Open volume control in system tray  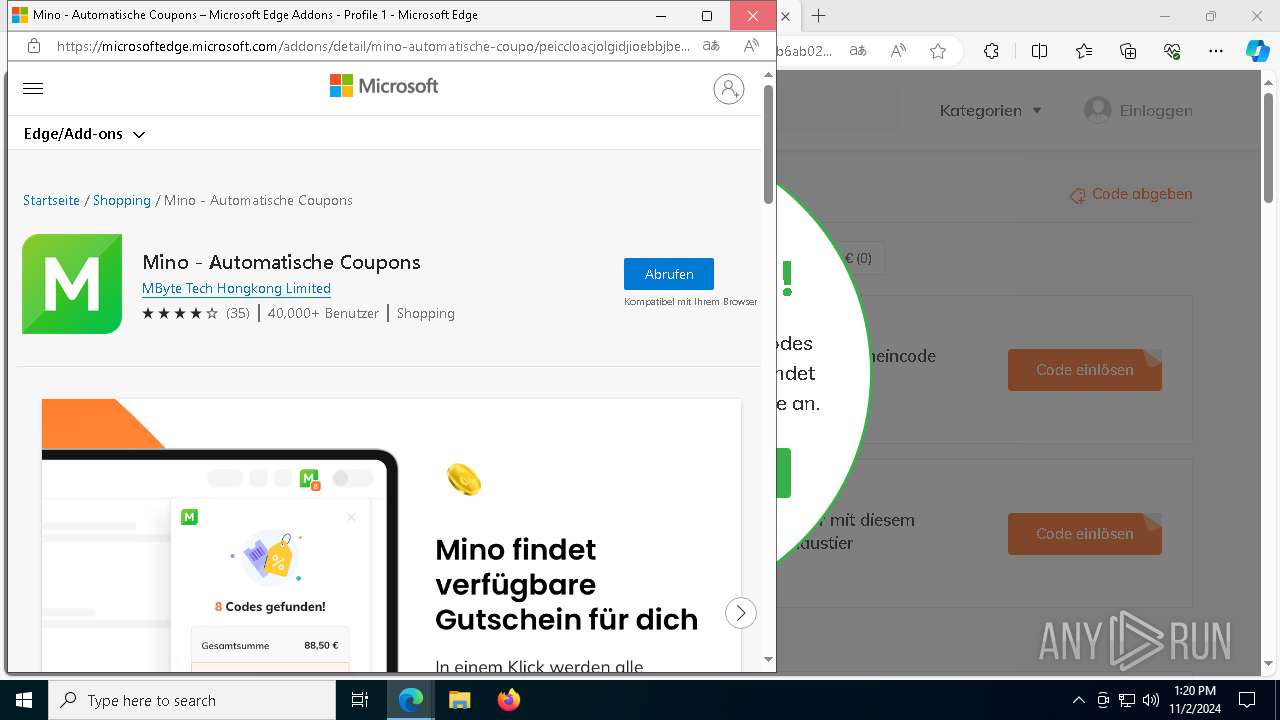point(1151,700)
